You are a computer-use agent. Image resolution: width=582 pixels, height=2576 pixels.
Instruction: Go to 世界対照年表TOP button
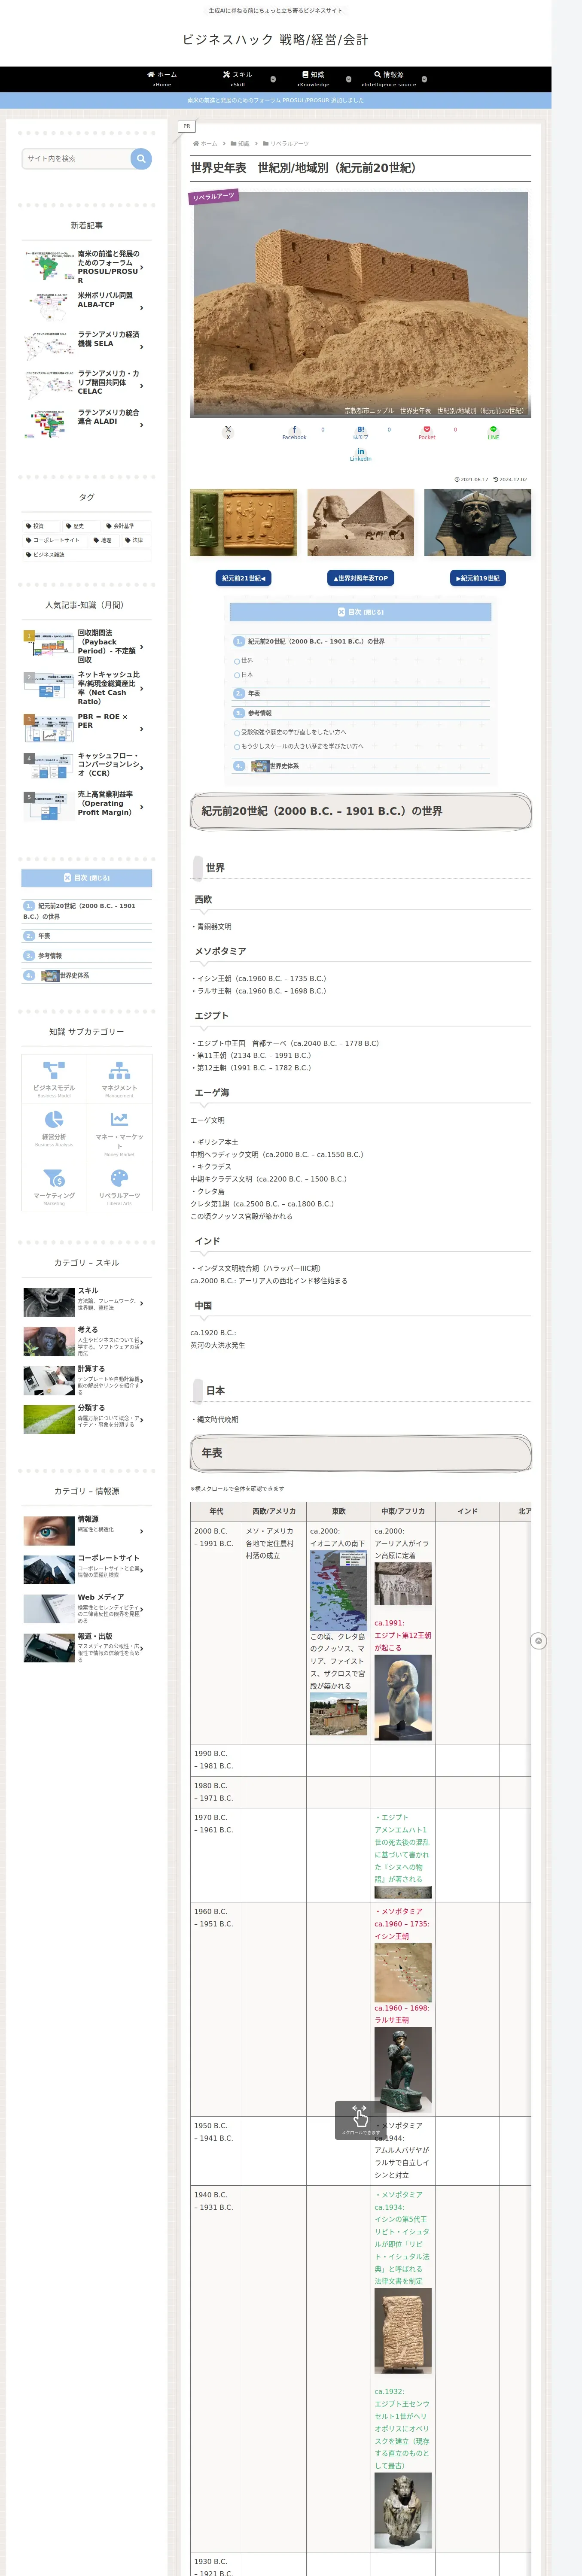[x=361, y=578]
